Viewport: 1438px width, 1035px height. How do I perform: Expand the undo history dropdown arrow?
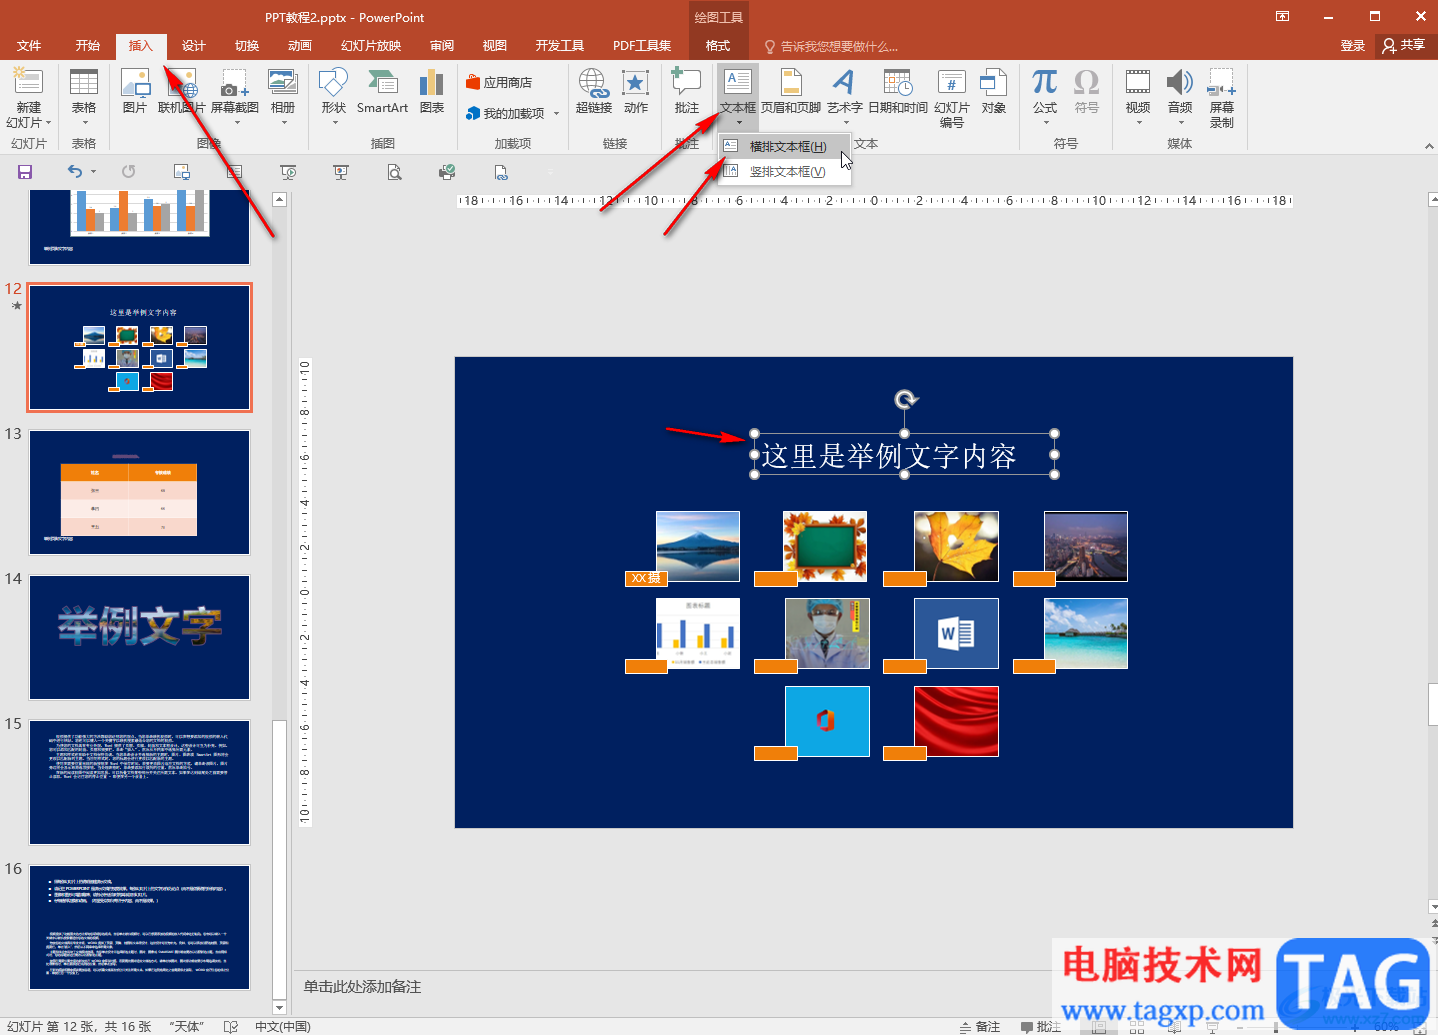pyautogui.click(x=94, y=172)
